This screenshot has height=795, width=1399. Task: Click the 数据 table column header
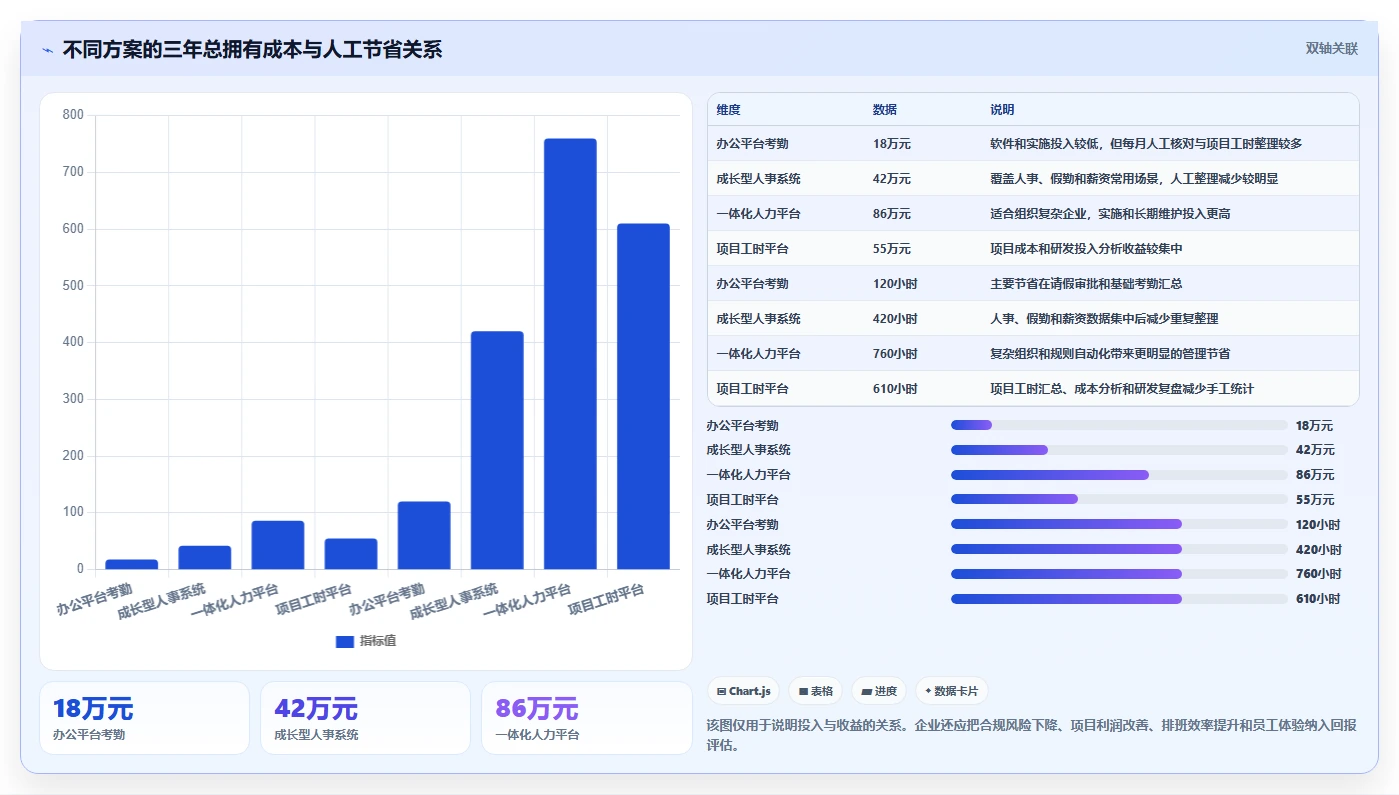click(x=885, y=110)
